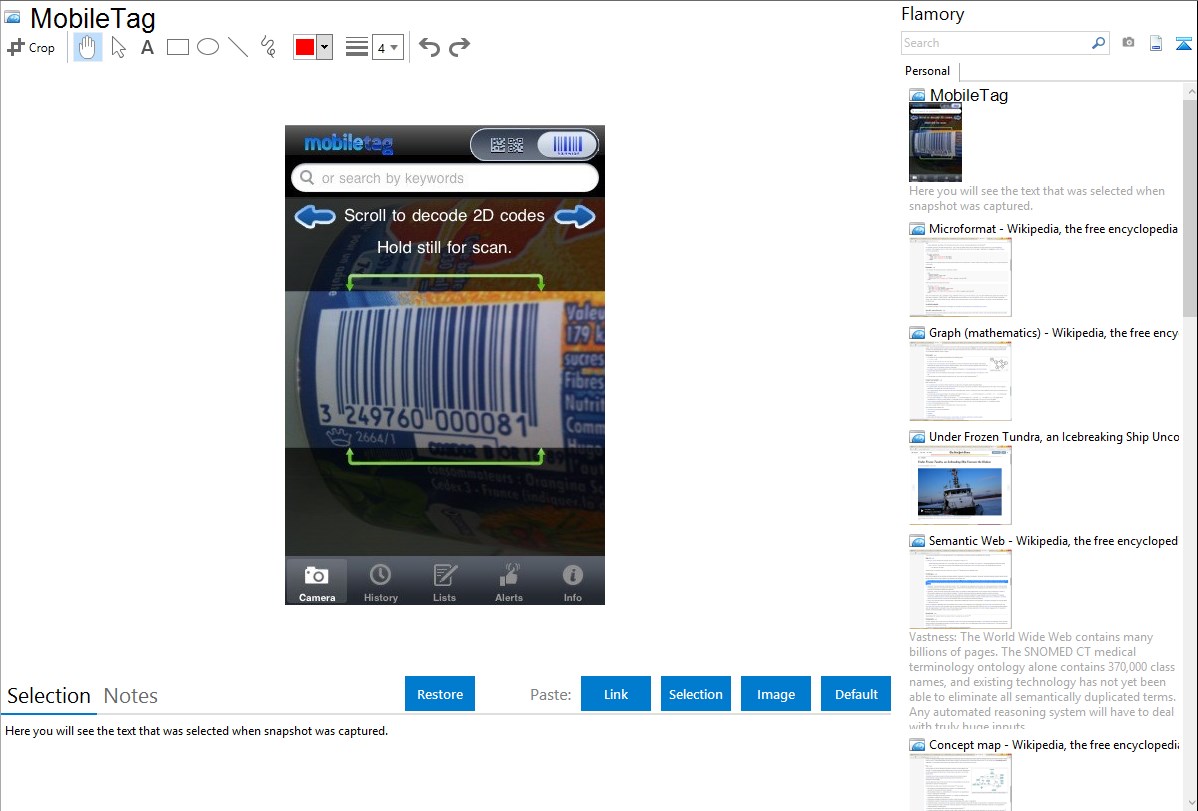Switch to the Personal tab
The image size is (1198, 811).
click(928, 71)
